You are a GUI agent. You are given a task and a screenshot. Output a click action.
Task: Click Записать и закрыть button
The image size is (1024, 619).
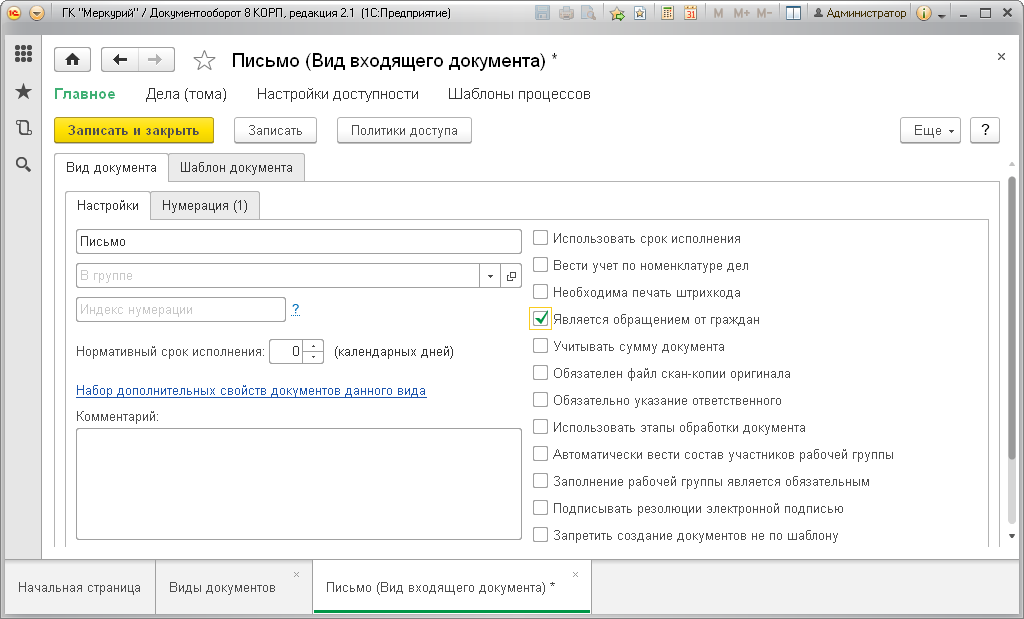[x=134, y=131]
